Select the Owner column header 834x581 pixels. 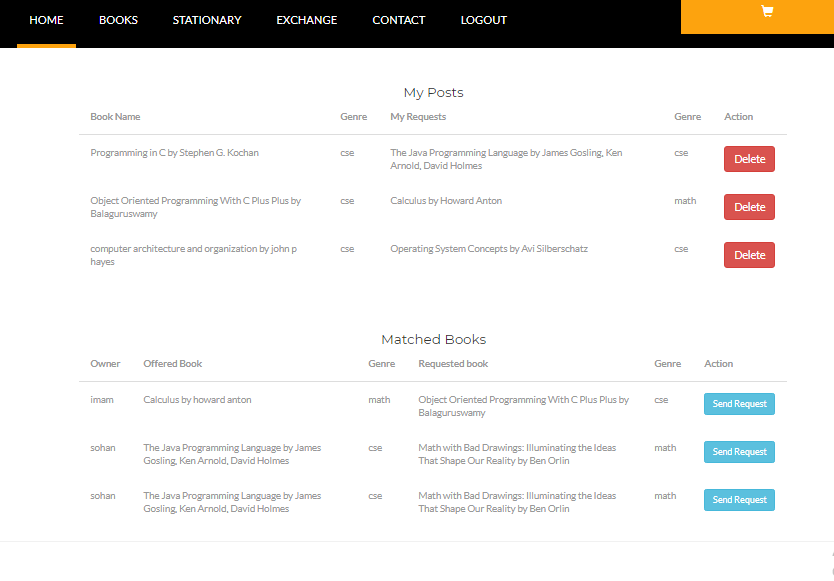(x=105, y=363)
